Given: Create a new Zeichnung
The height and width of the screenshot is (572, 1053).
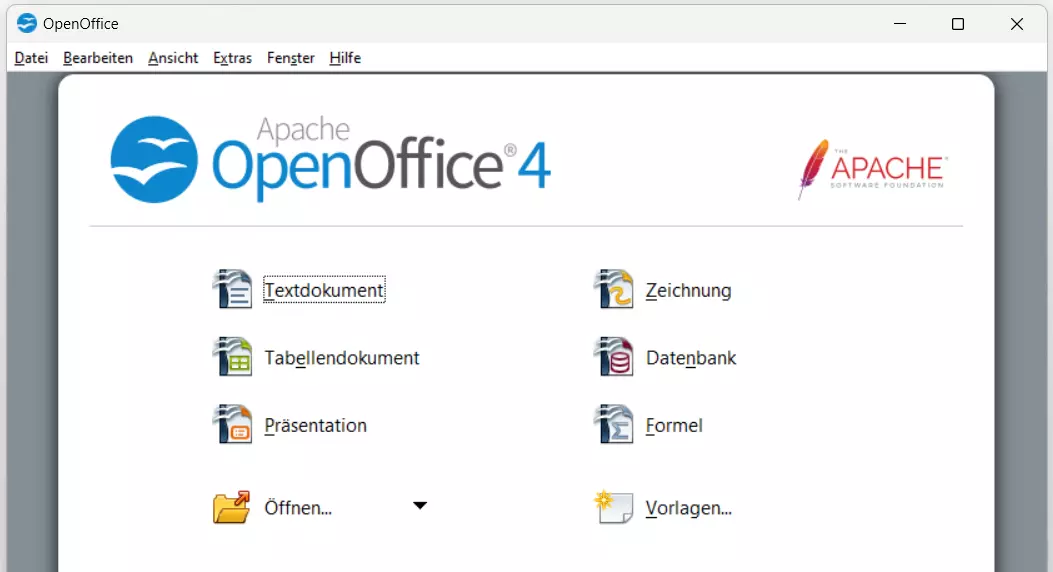Looking at the screenshot, I should (x=688, y=291).
